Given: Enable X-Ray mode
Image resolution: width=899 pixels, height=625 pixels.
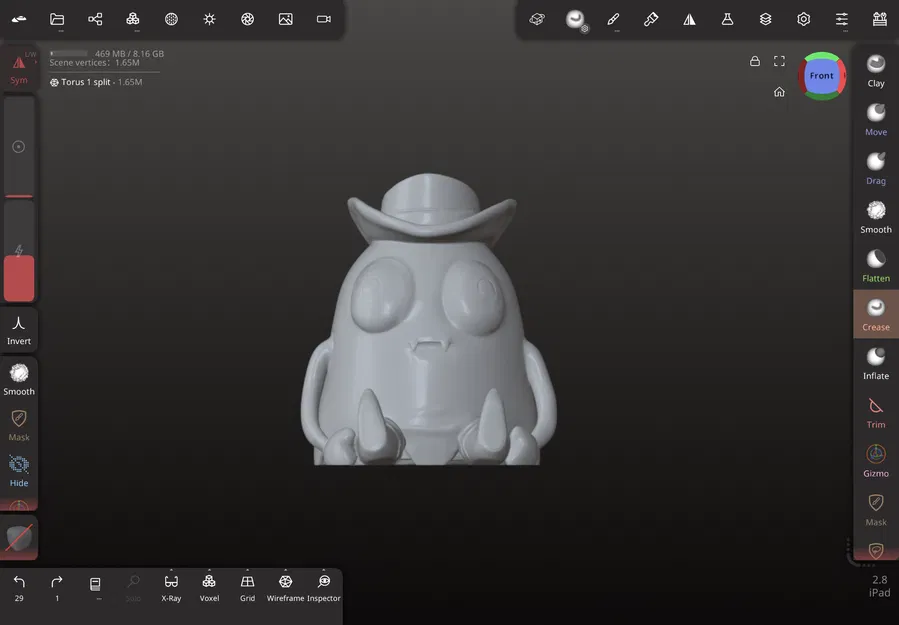Looking at the screenshot, I should pyautogui.click(x=171, y=585).
